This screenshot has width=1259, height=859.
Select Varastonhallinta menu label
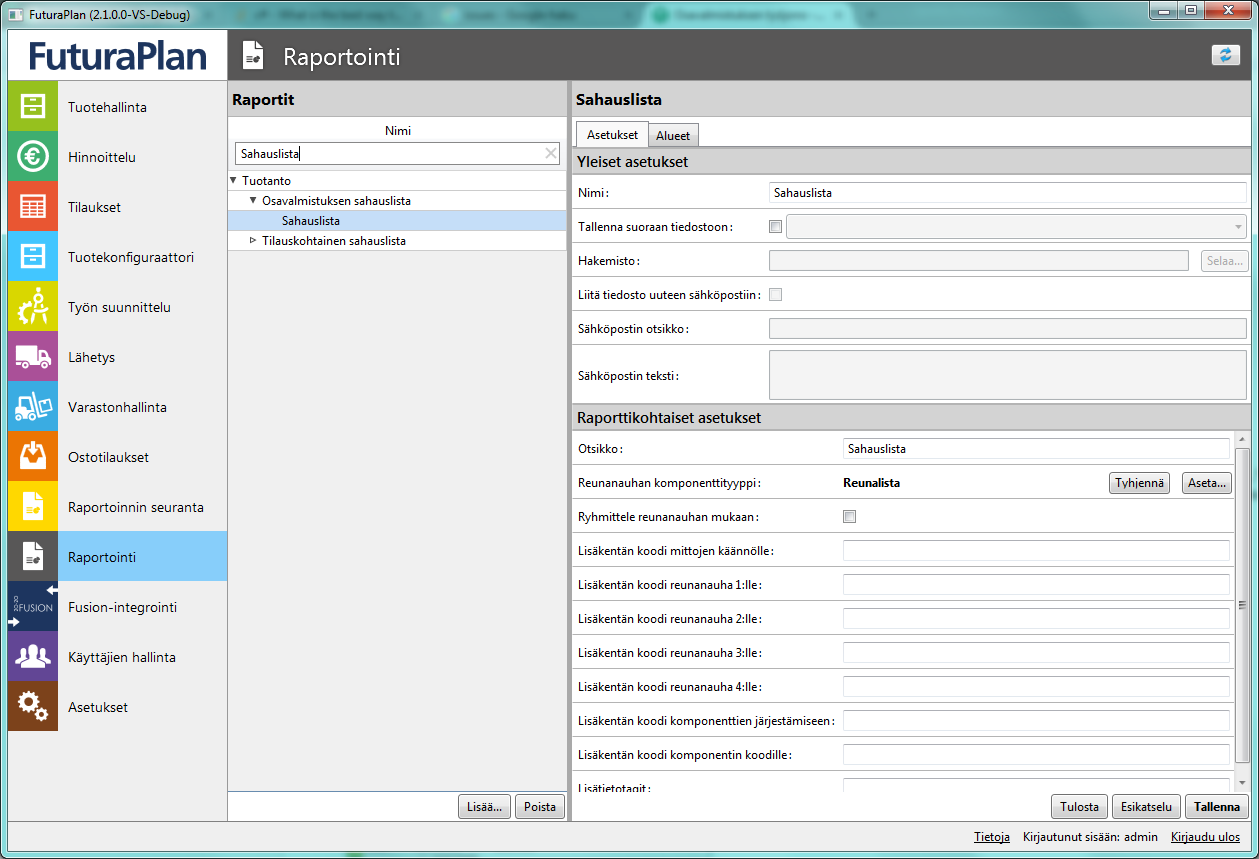click(117, 407)
